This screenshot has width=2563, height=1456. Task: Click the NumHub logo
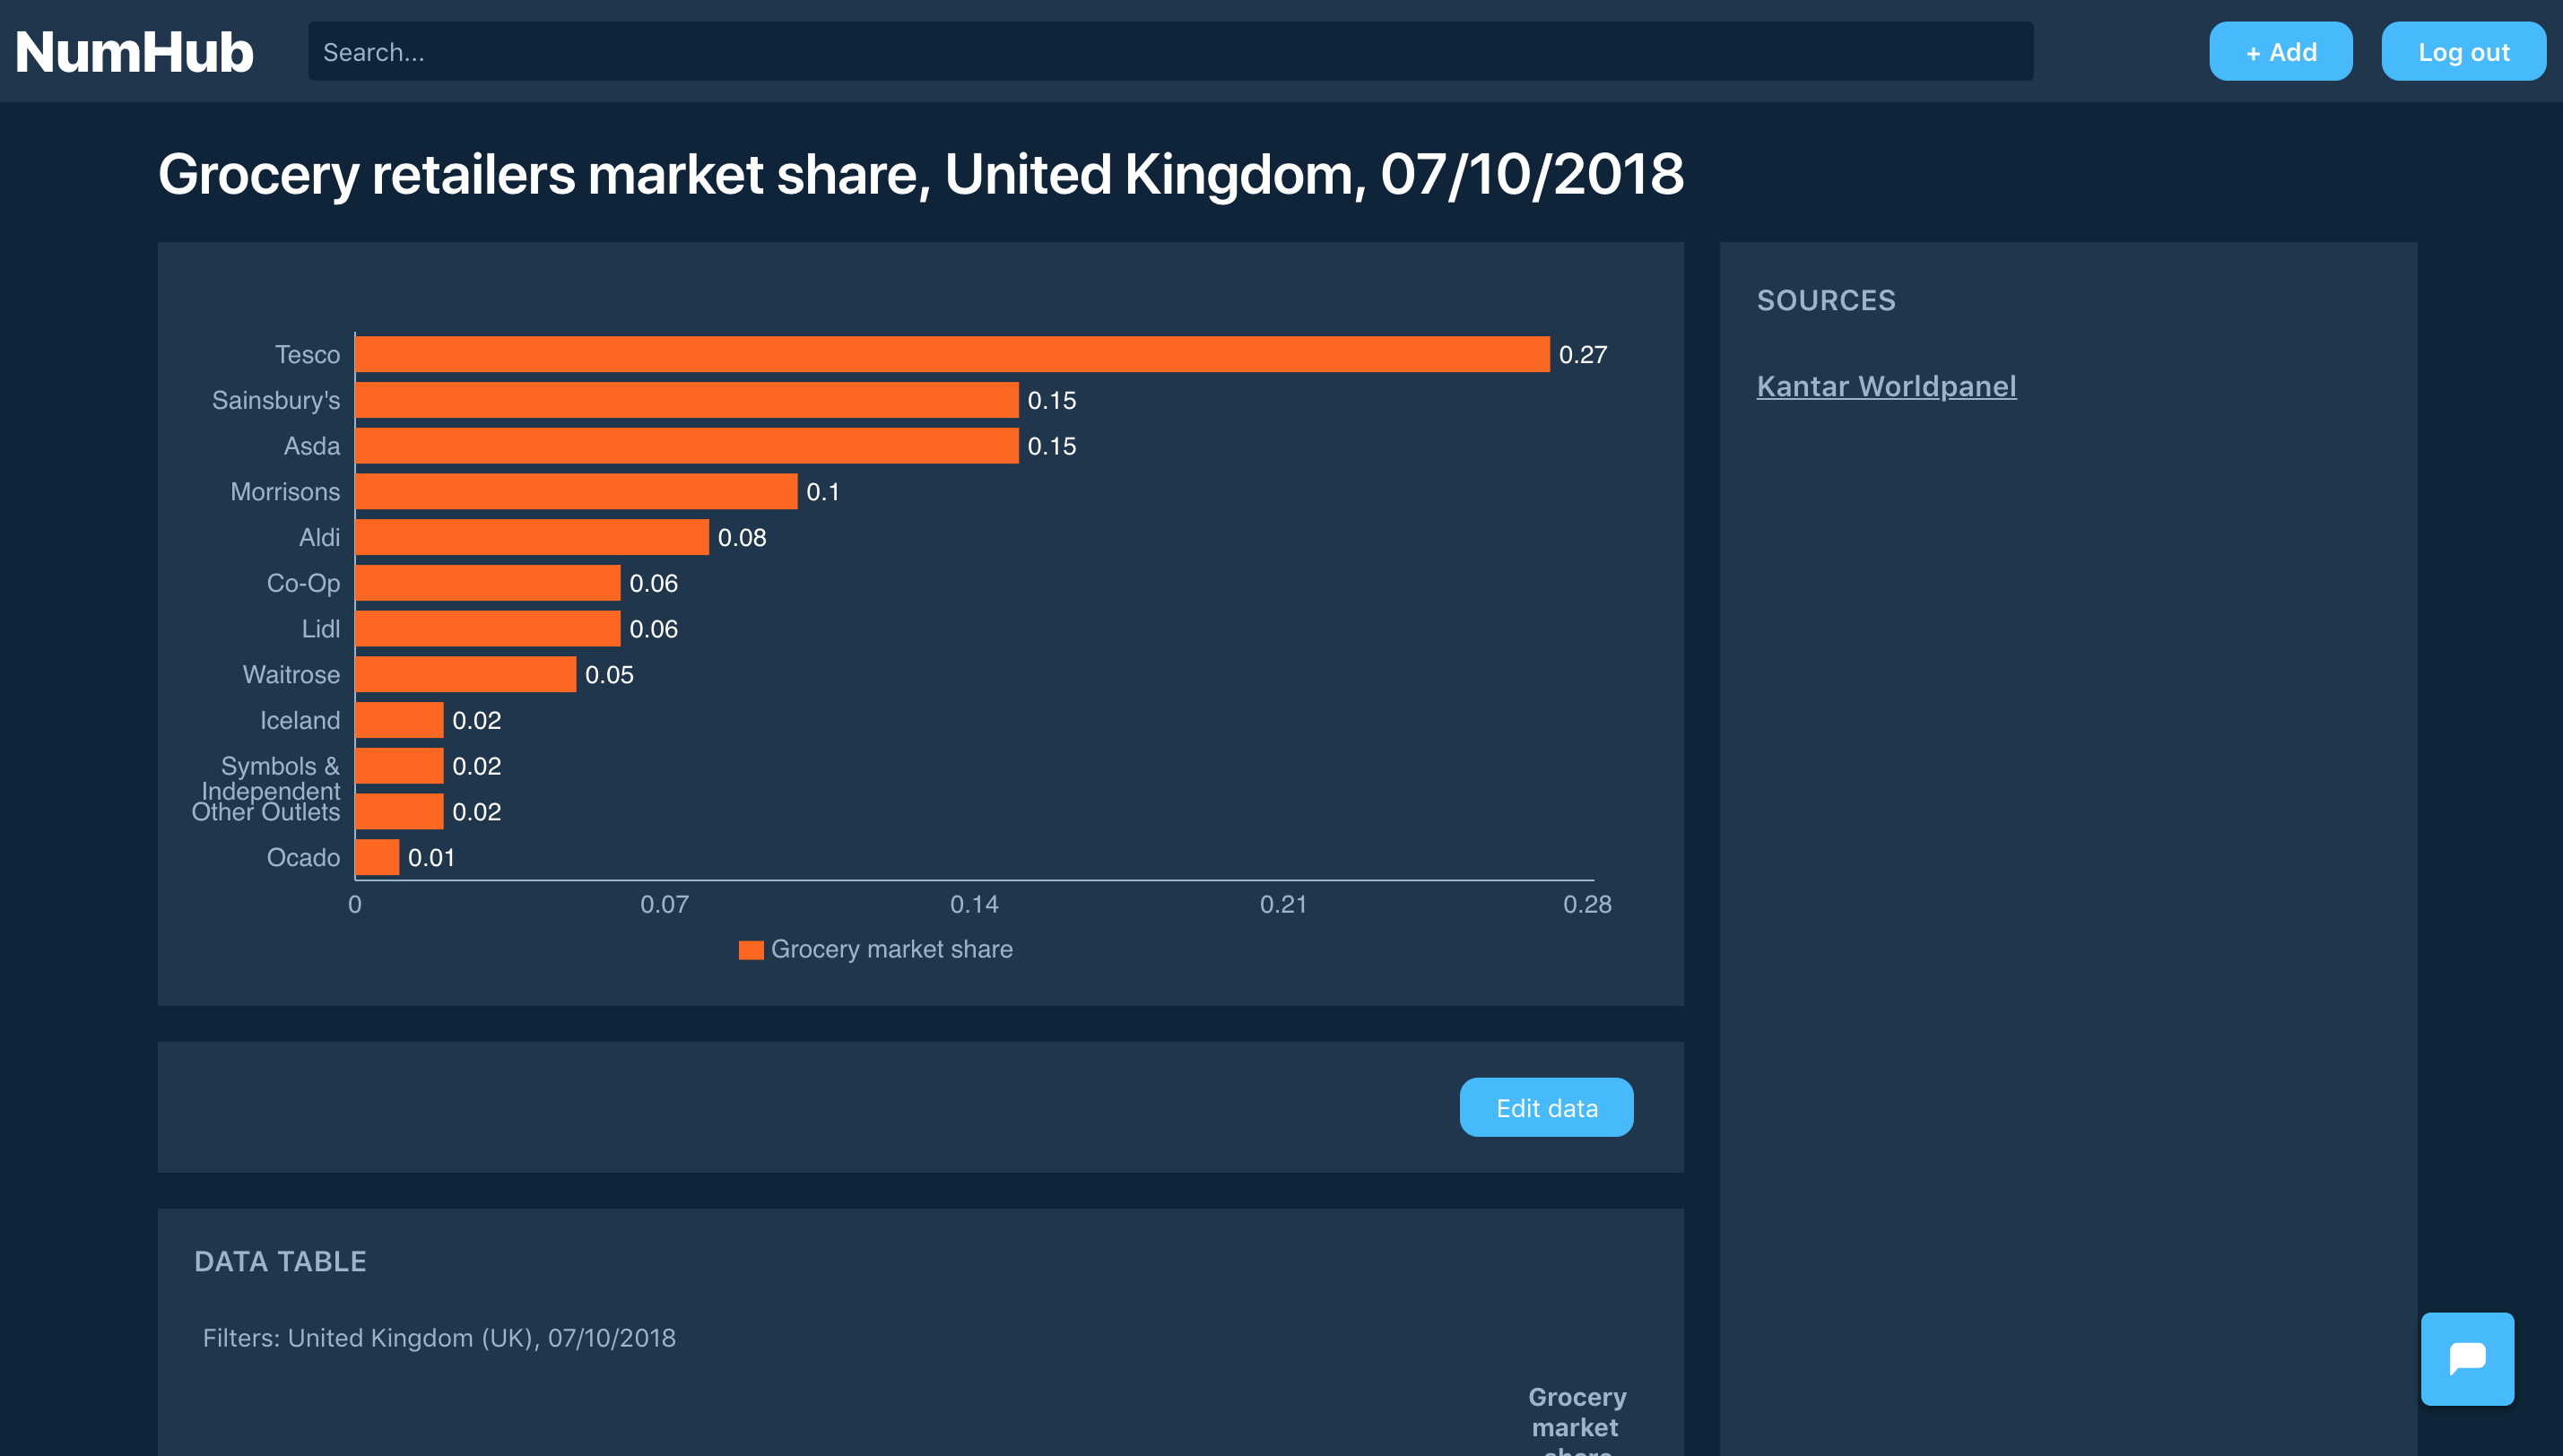coord(135,52)
